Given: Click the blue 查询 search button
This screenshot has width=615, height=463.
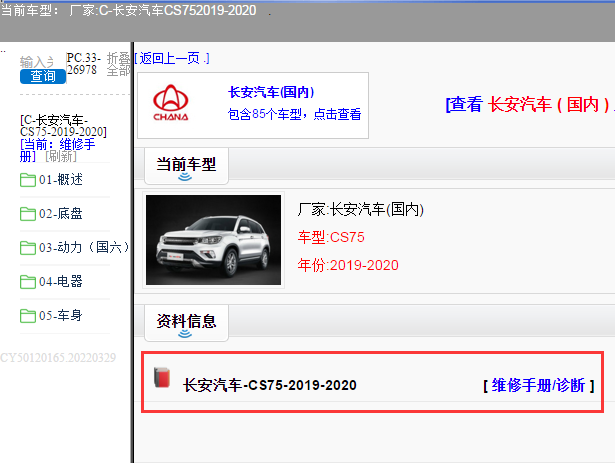Looking at the screenshot, I should coord(43,76).
